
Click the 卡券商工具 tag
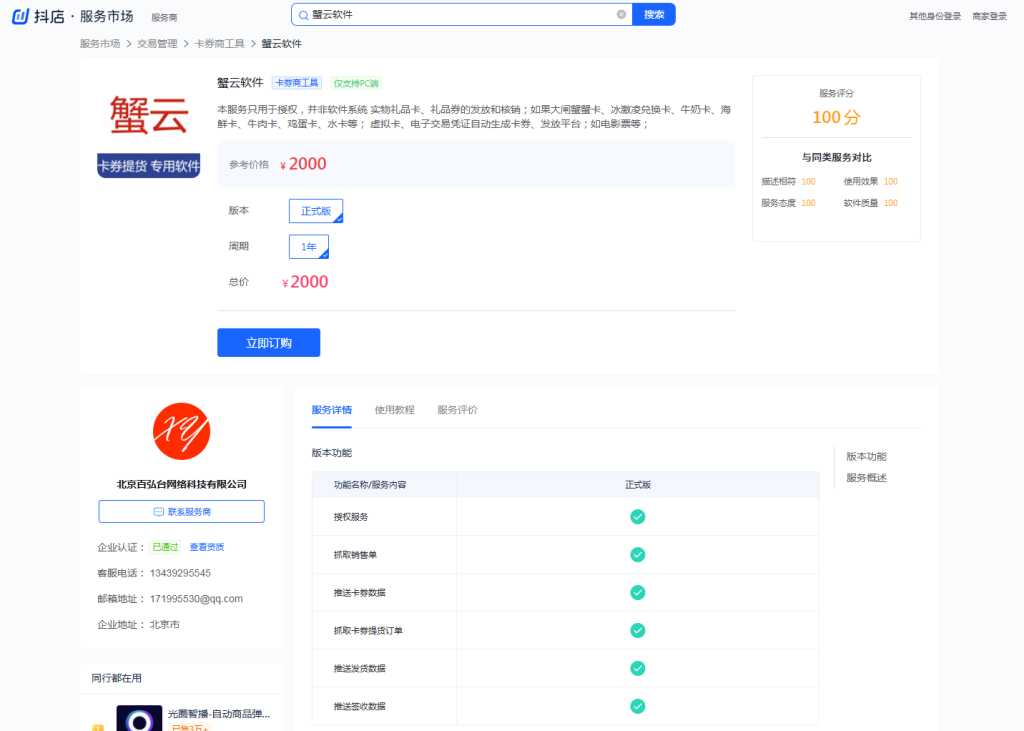click(296, 83)
